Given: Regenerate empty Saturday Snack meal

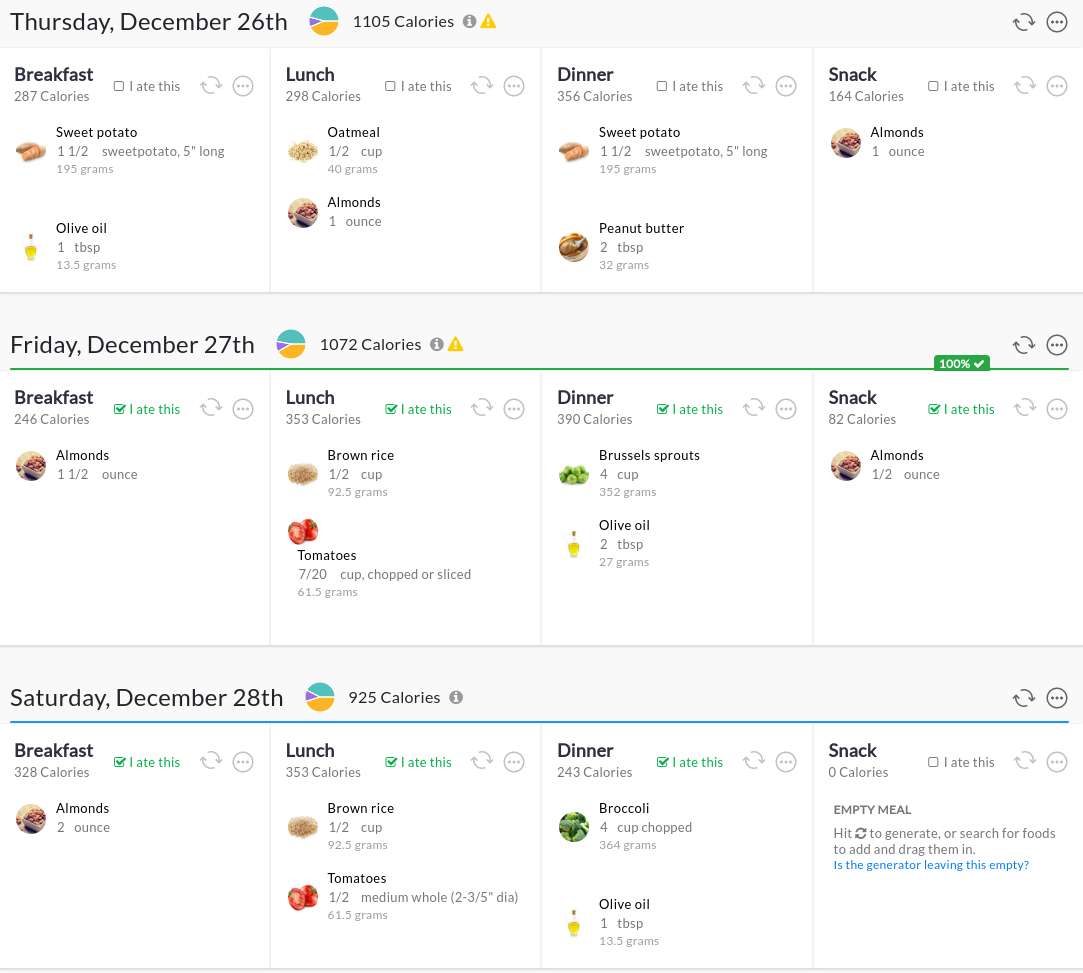Looking at the screenshot, I should click(x=1025, y=762).
